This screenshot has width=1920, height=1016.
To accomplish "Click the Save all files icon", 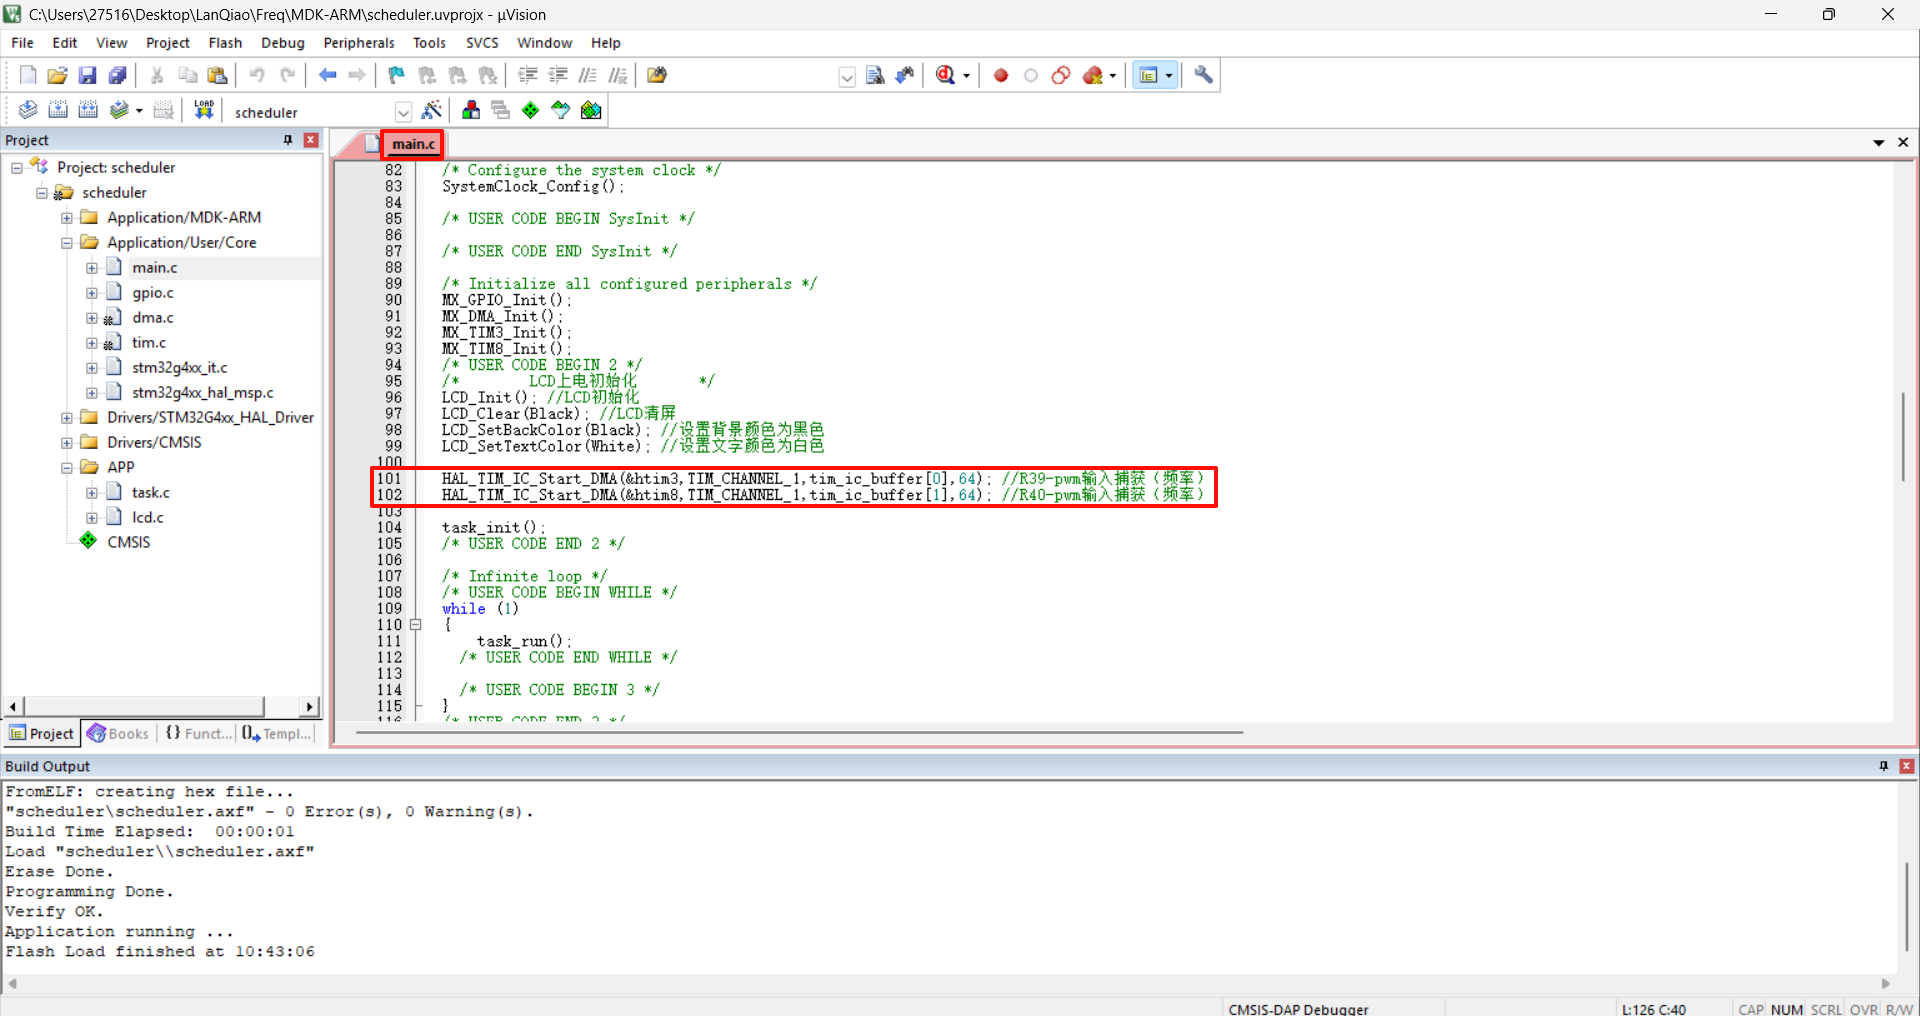I will coord(118,75).
